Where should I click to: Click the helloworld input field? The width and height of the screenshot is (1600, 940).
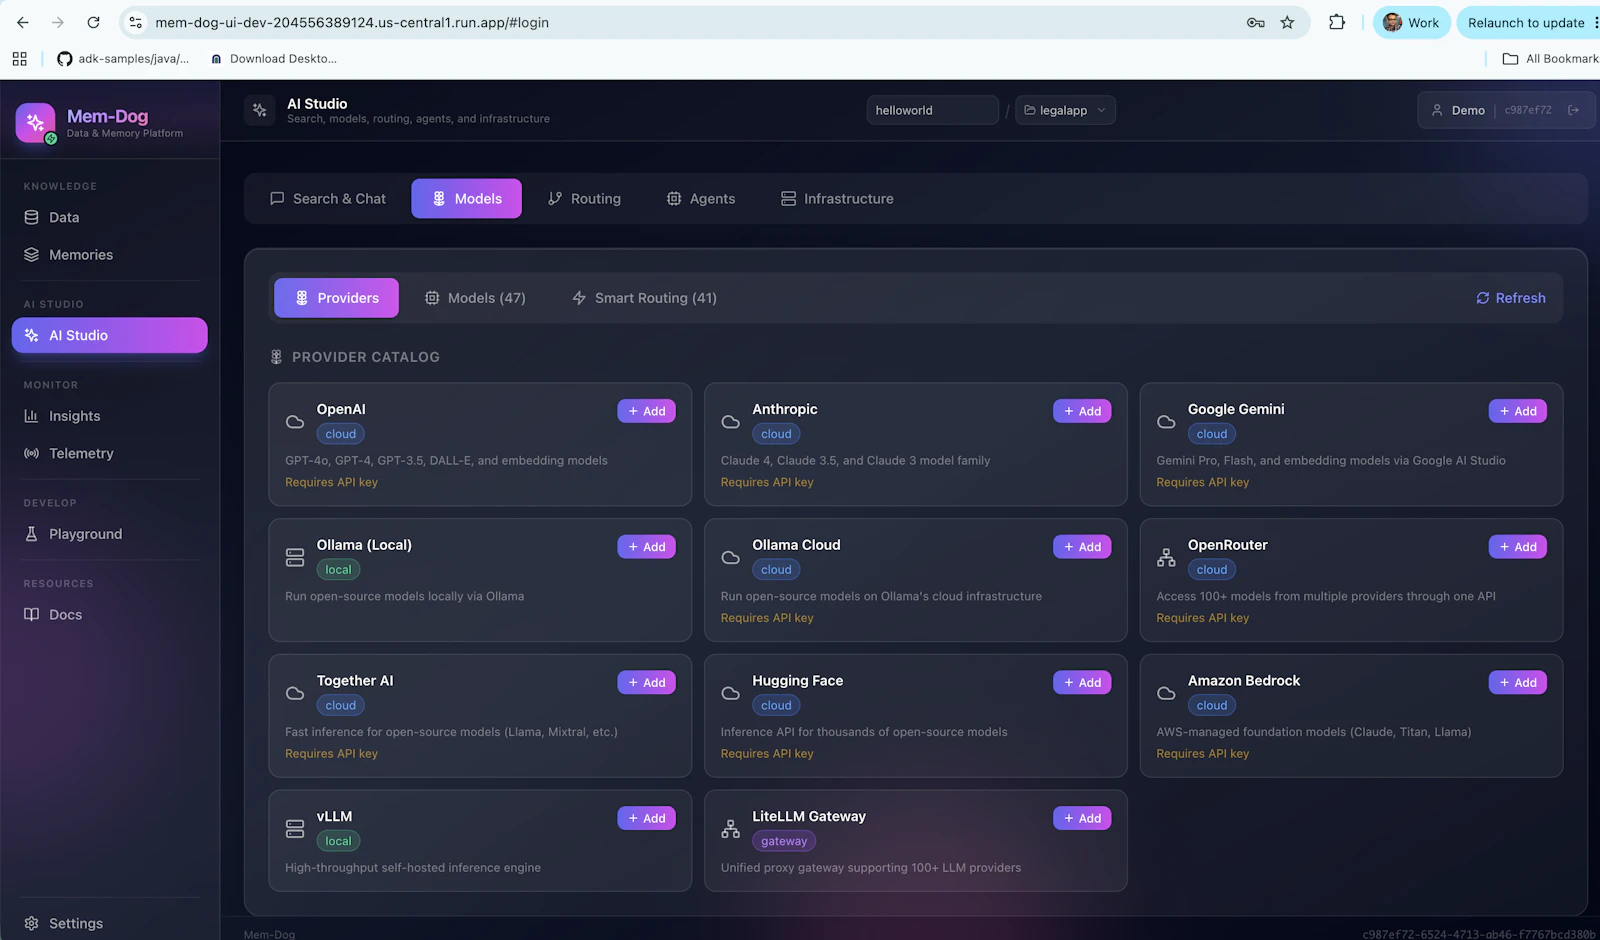[933, 110]
